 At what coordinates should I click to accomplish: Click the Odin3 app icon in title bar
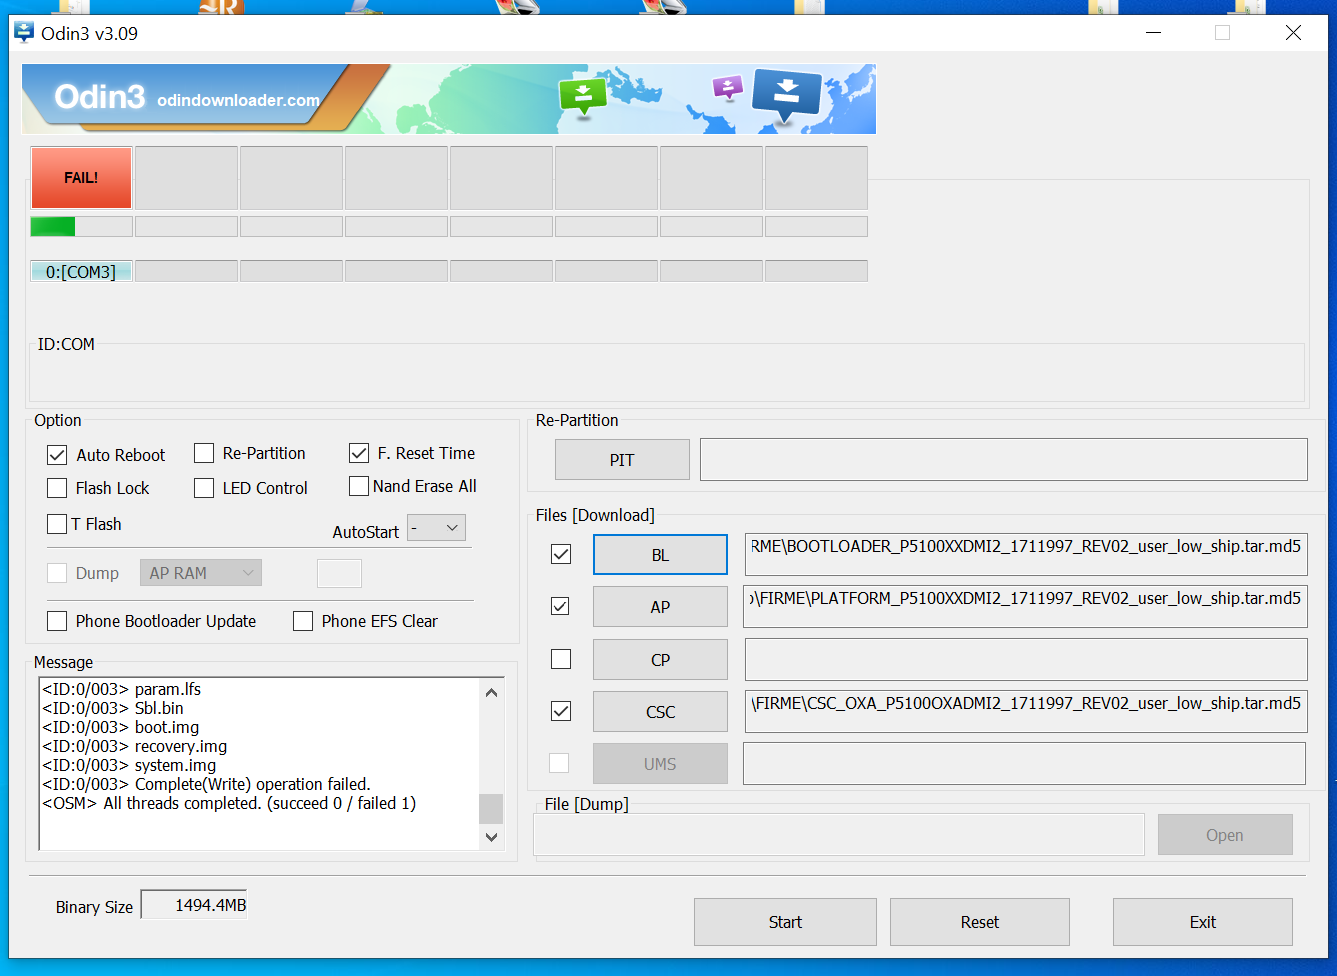(24, 33)
